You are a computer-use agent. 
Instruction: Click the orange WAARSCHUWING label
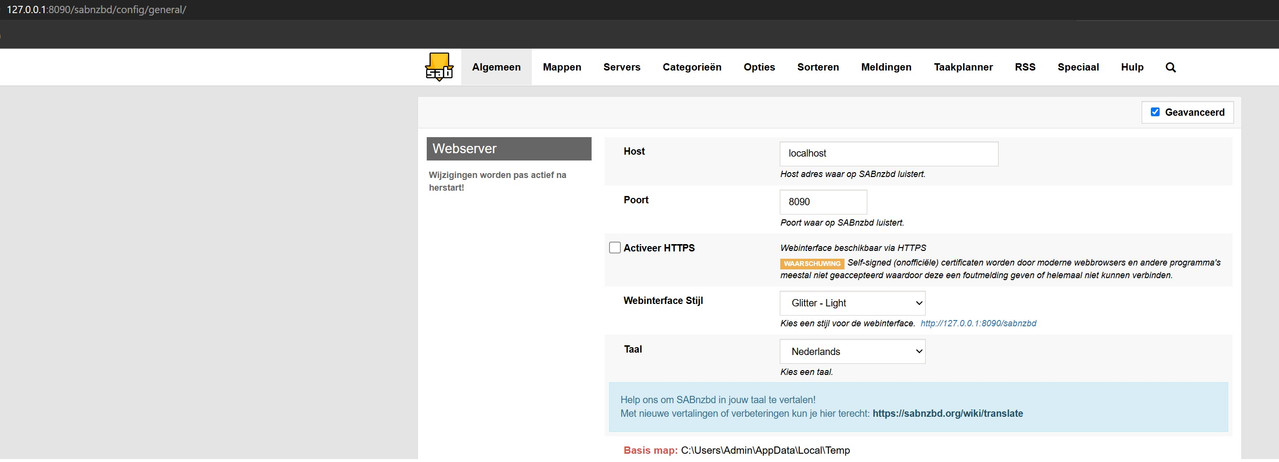point(813,263)
